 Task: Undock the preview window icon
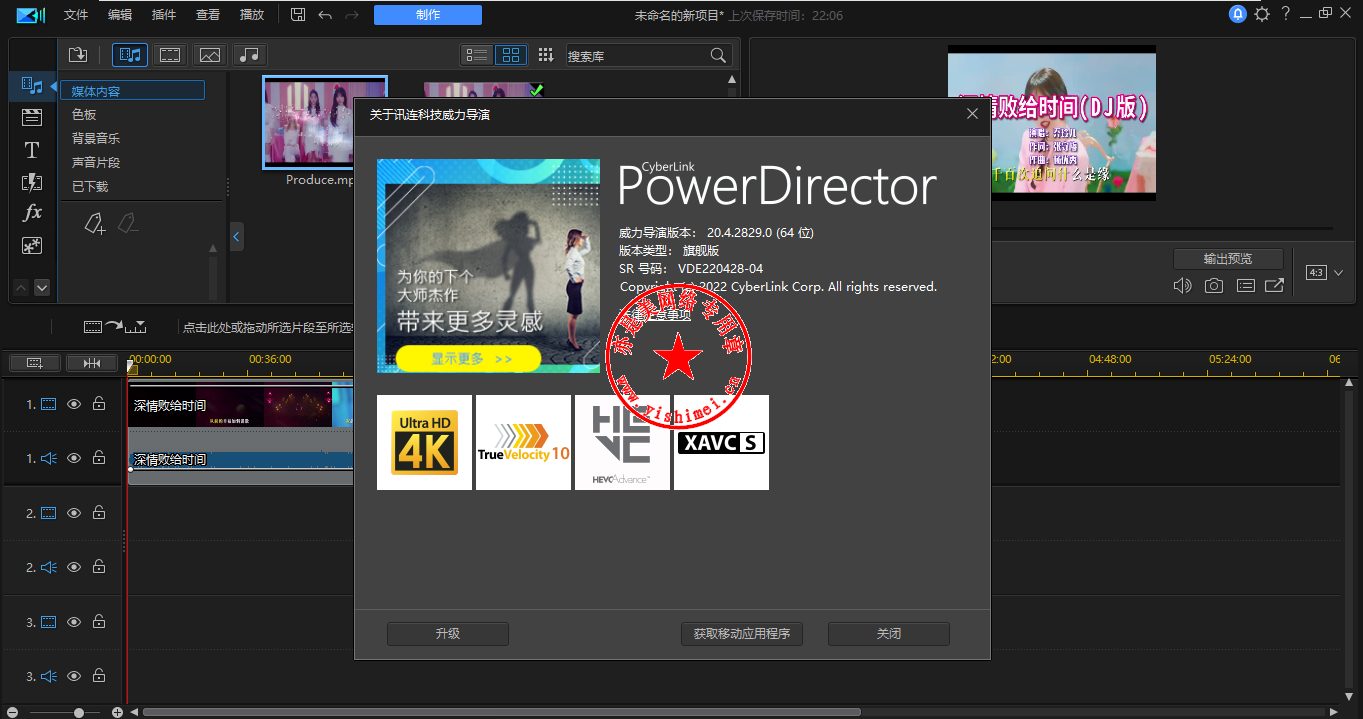click(1274, 286)
